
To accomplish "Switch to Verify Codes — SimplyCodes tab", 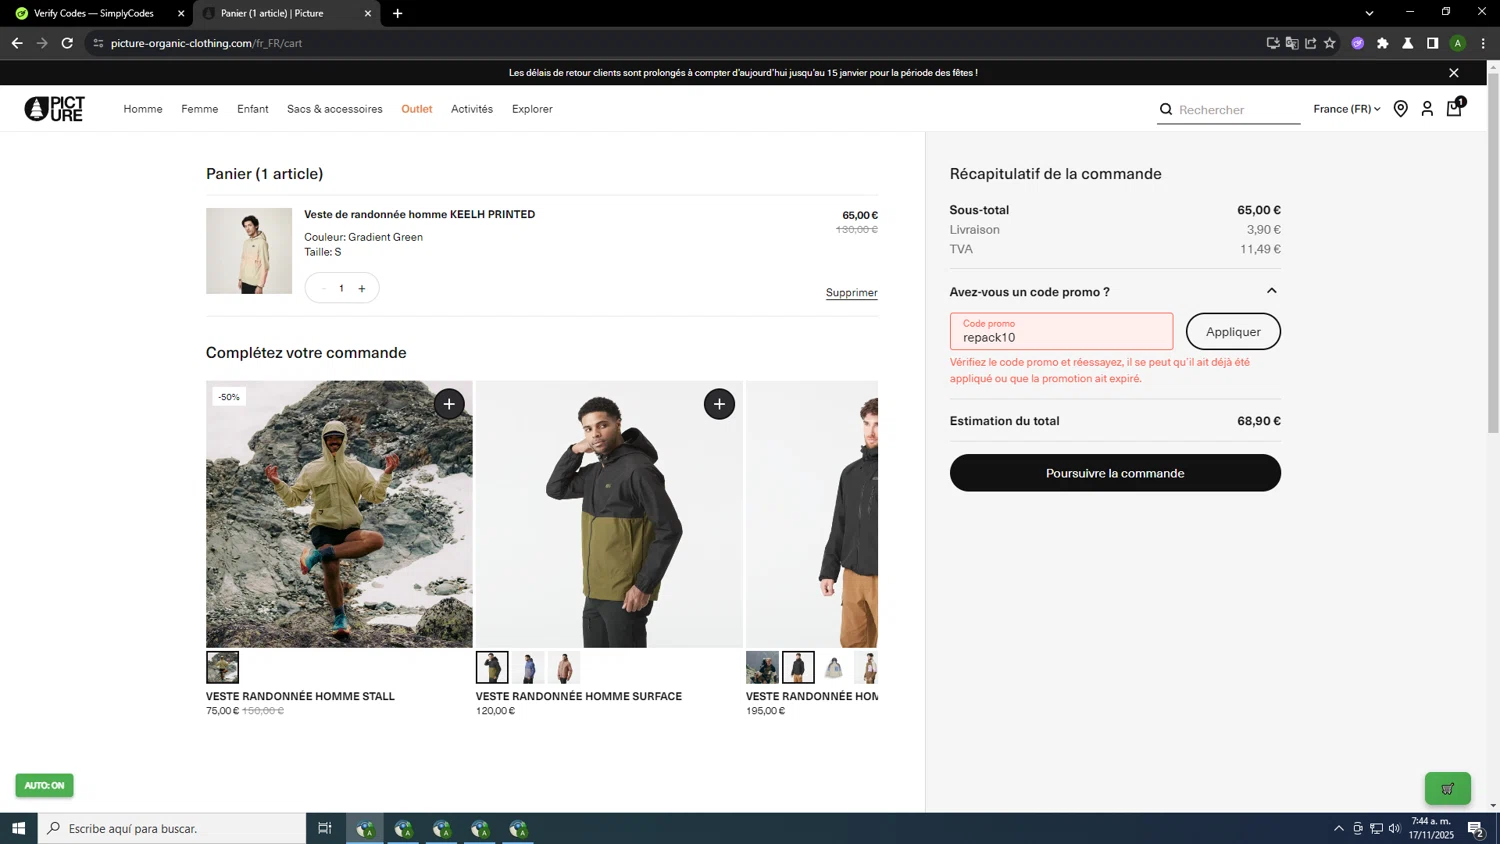I will (x=95, y=14).
